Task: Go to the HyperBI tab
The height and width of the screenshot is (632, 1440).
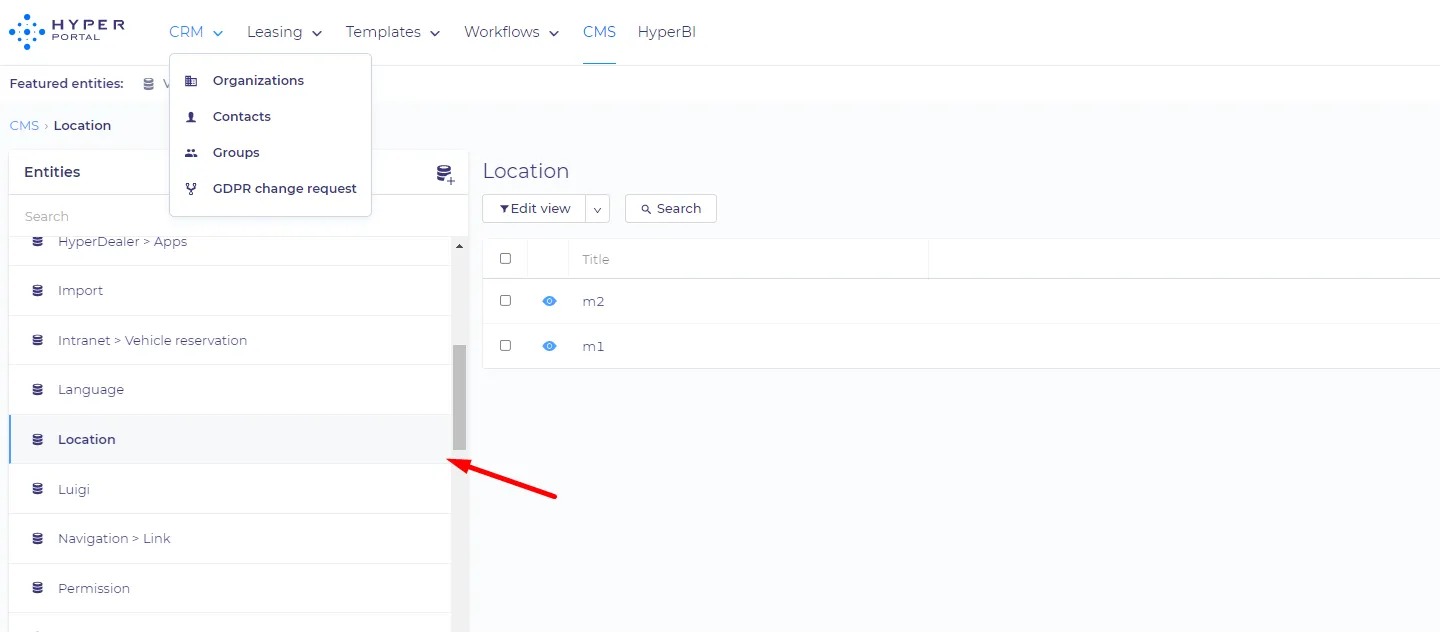Action: tap(667, 32)
